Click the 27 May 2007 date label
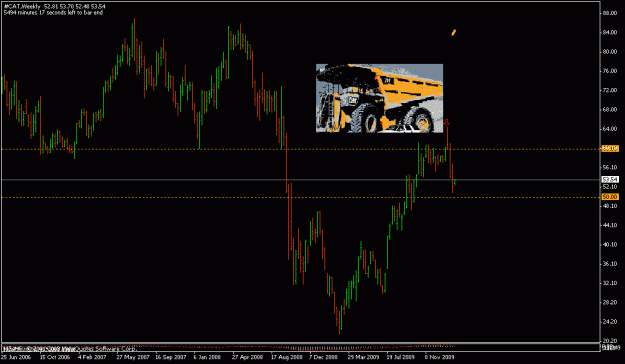625x364 pixels. 133,357
